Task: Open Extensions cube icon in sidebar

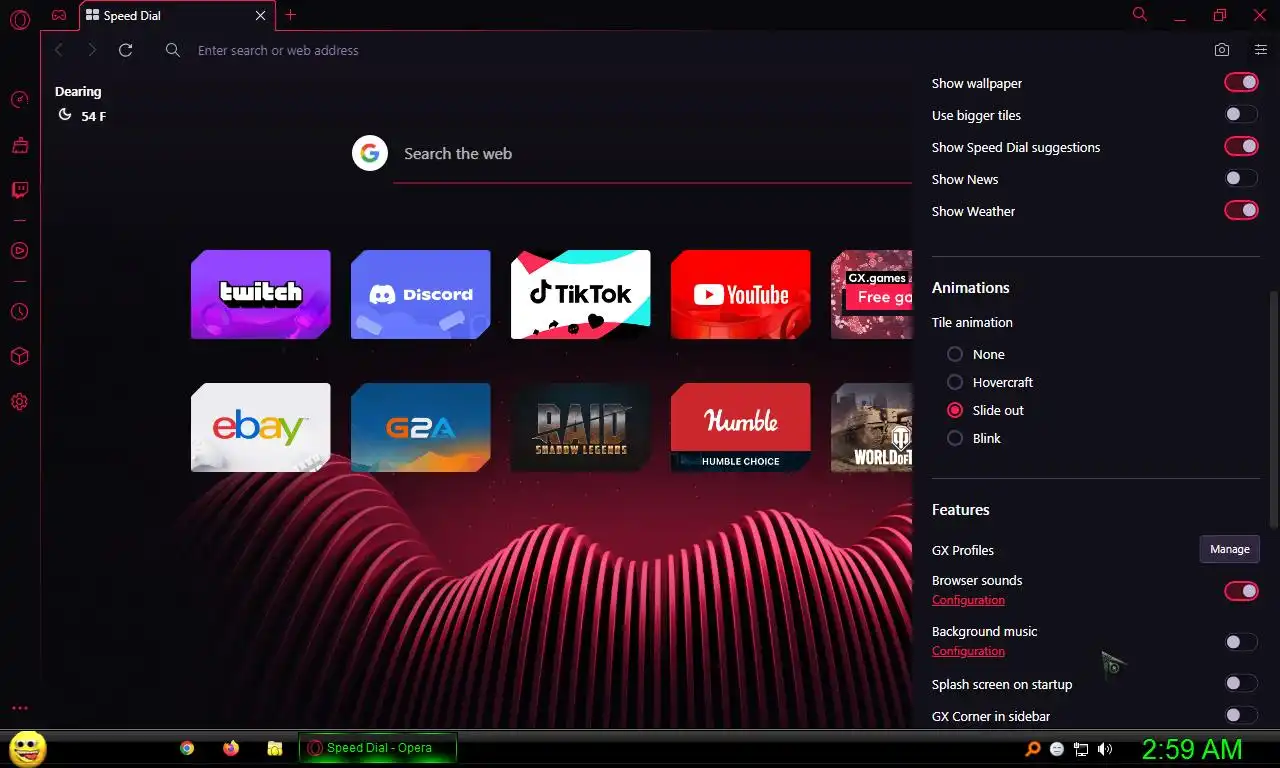Action: coord(19,357)
